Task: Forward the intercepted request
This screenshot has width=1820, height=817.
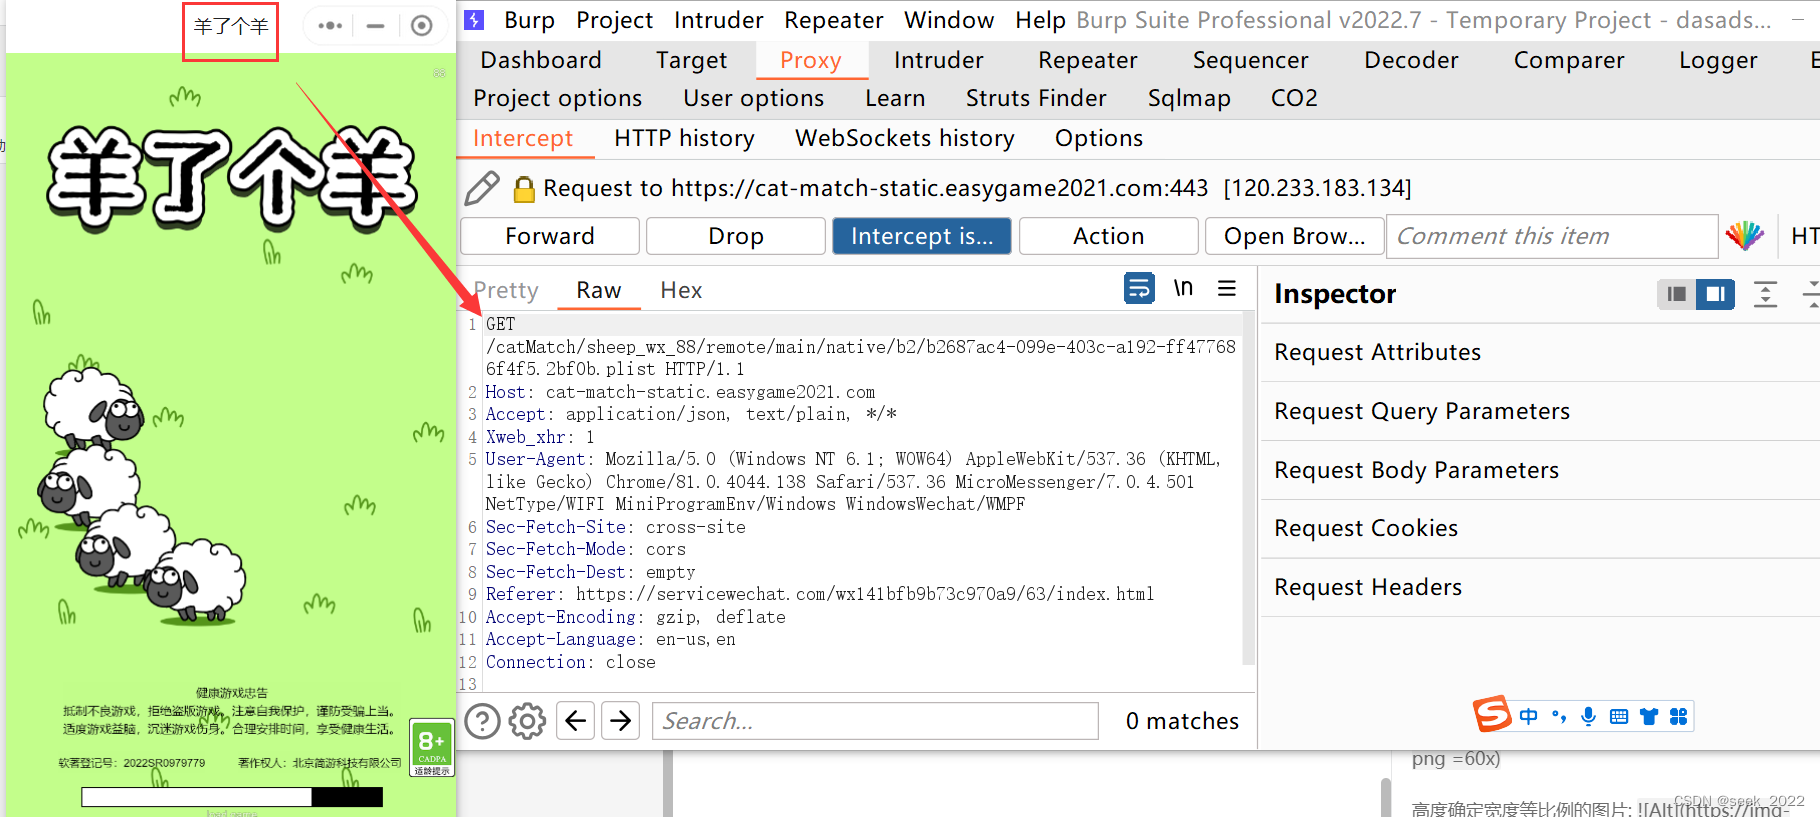Action: (550, 236)
